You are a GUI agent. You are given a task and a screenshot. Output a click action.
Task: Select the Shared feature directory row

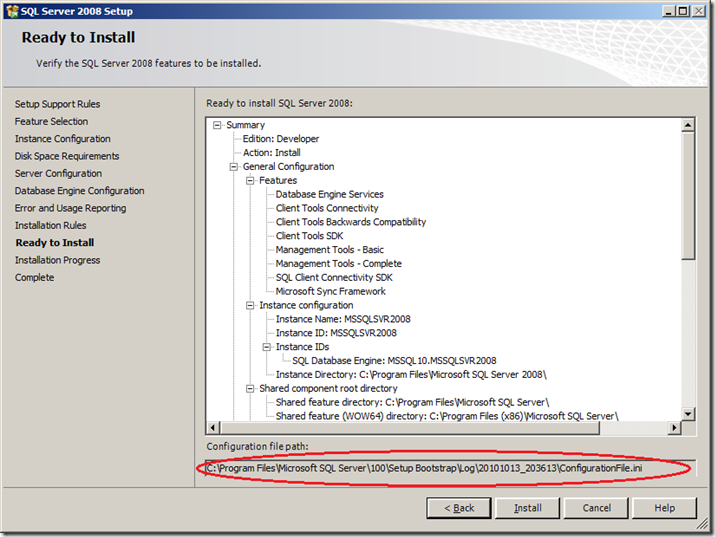[413, 403]
